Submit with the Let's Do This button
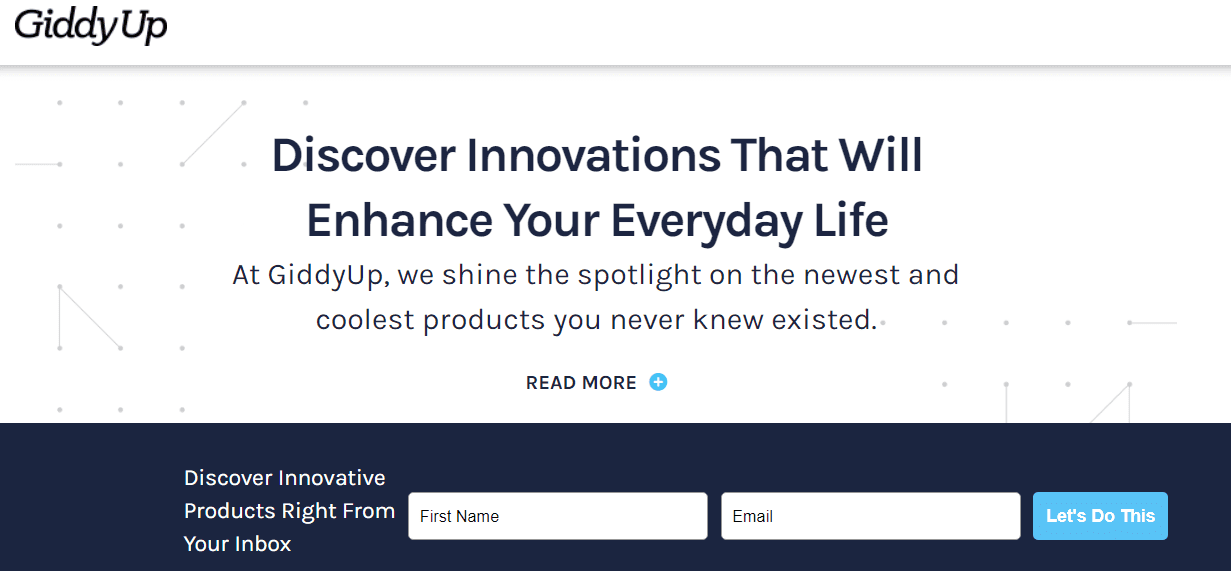The width and height of the screenshot is (1231, 571). [x=1100, y=516]
